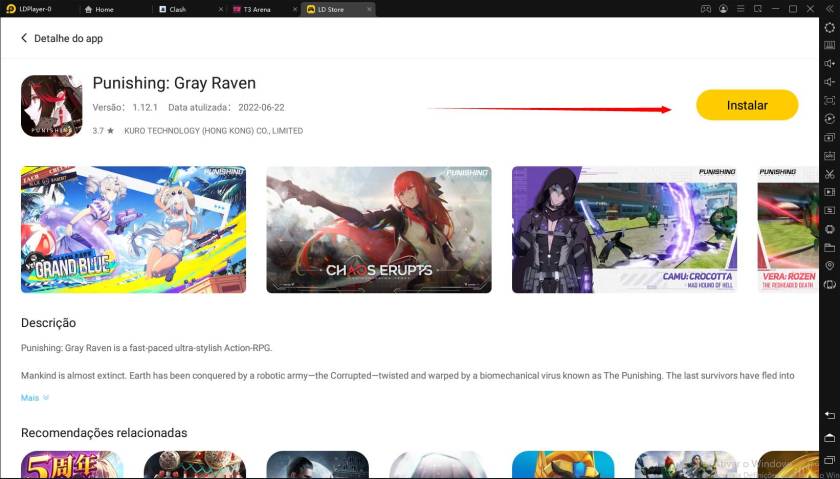Click the Punishing: Gray Raven app icon

click(51, 106)
